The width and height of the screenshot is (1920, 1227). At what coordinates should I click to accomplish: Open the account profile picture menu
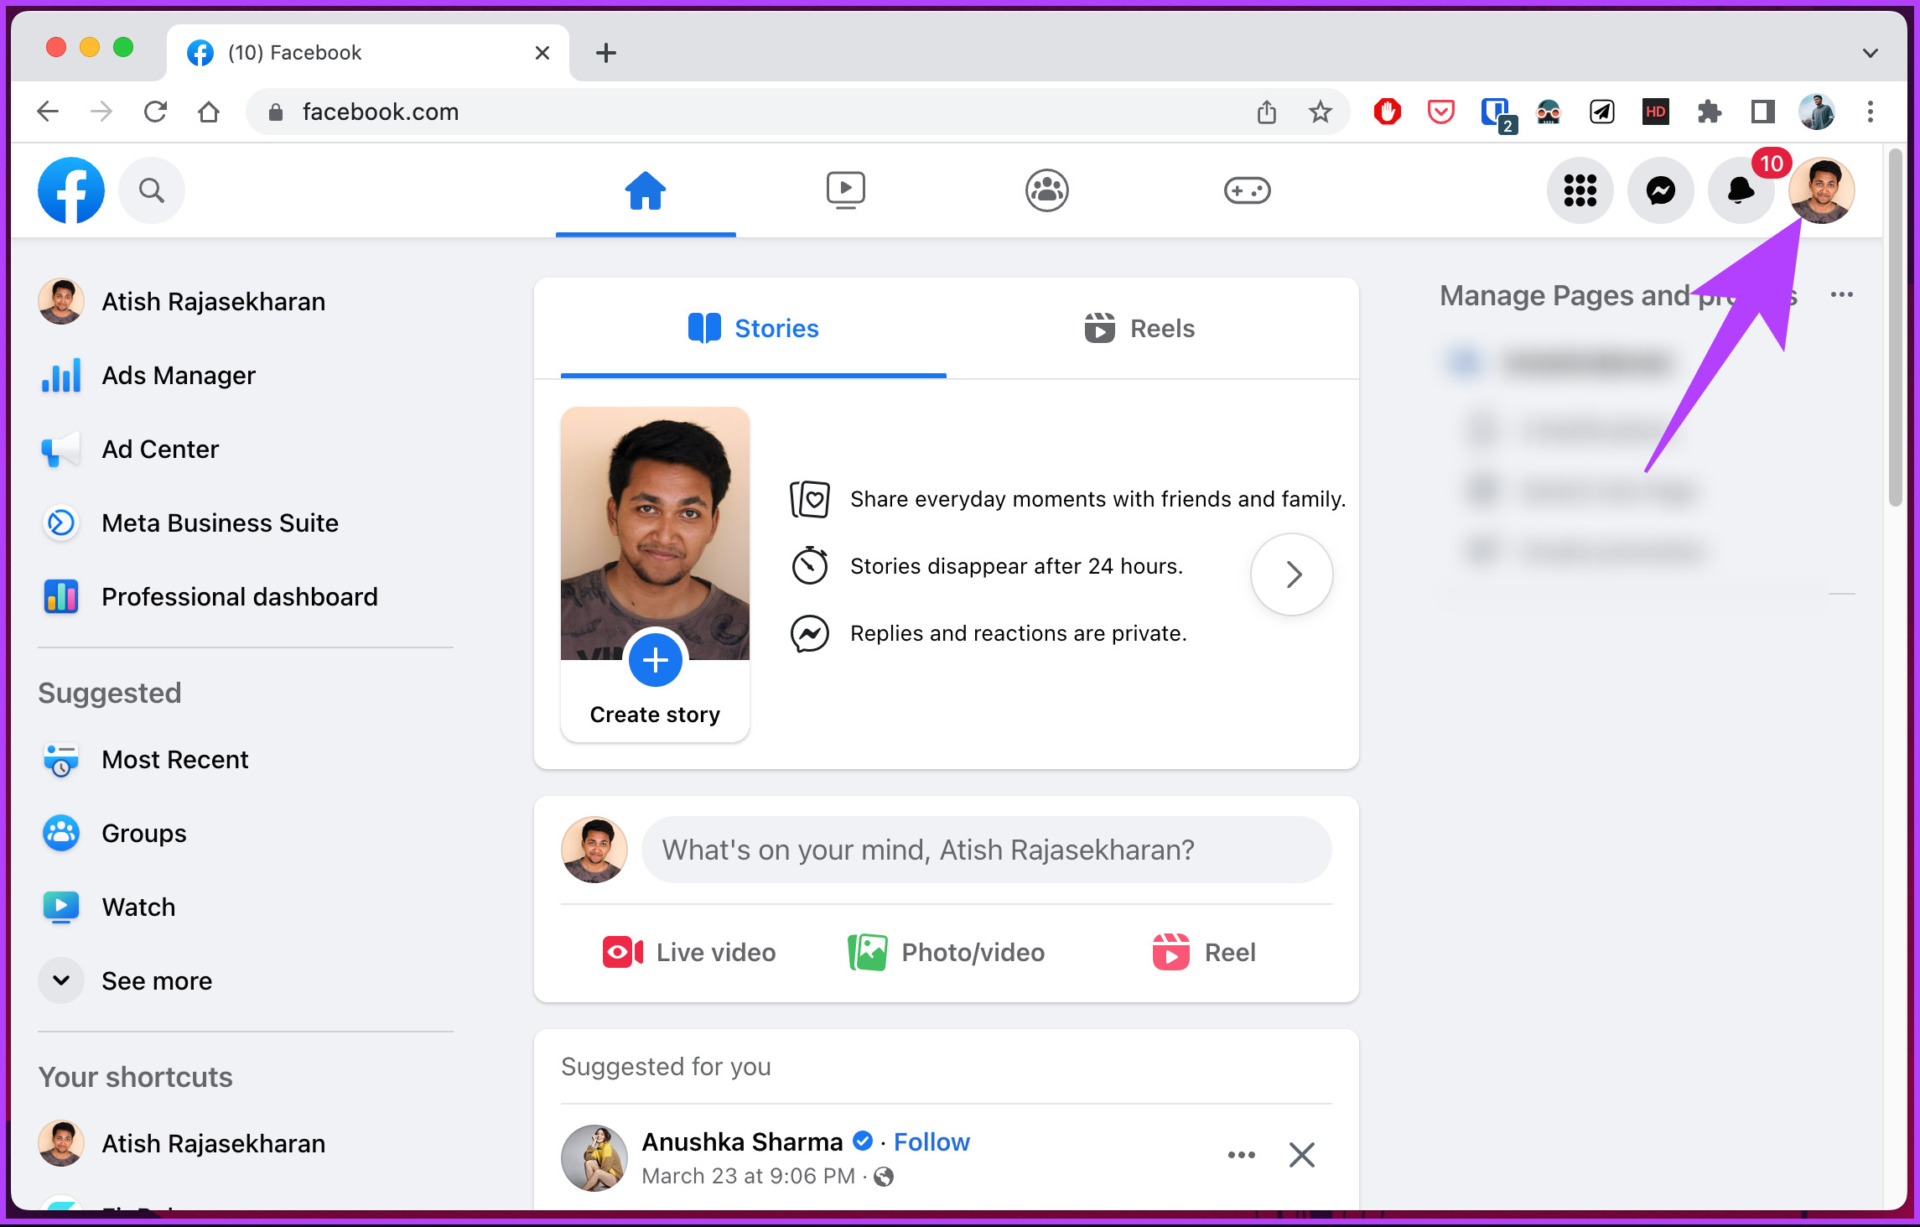point(1822,190)
